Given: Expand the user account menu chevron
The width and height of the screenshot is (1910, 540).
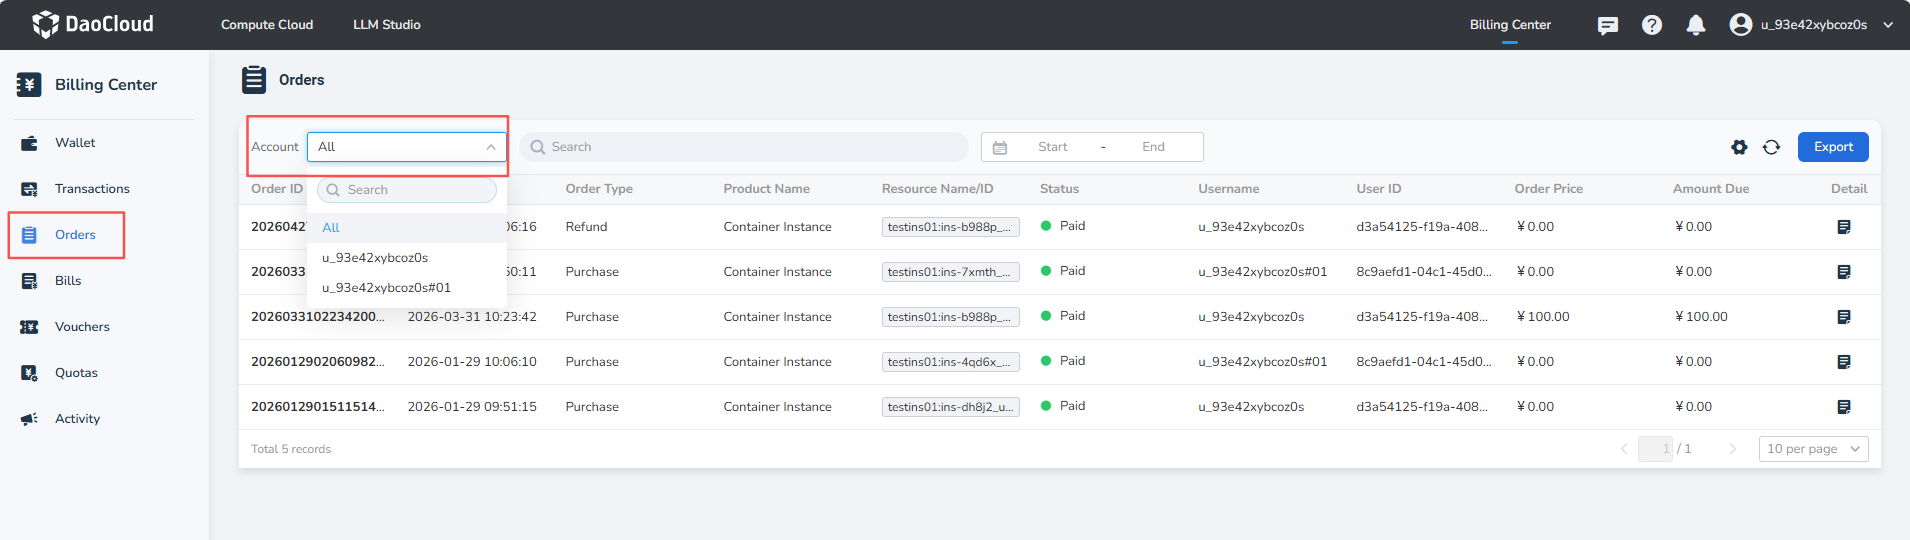Looking at the screenshot, I should pyautogui.click(x=1888, y=25).
